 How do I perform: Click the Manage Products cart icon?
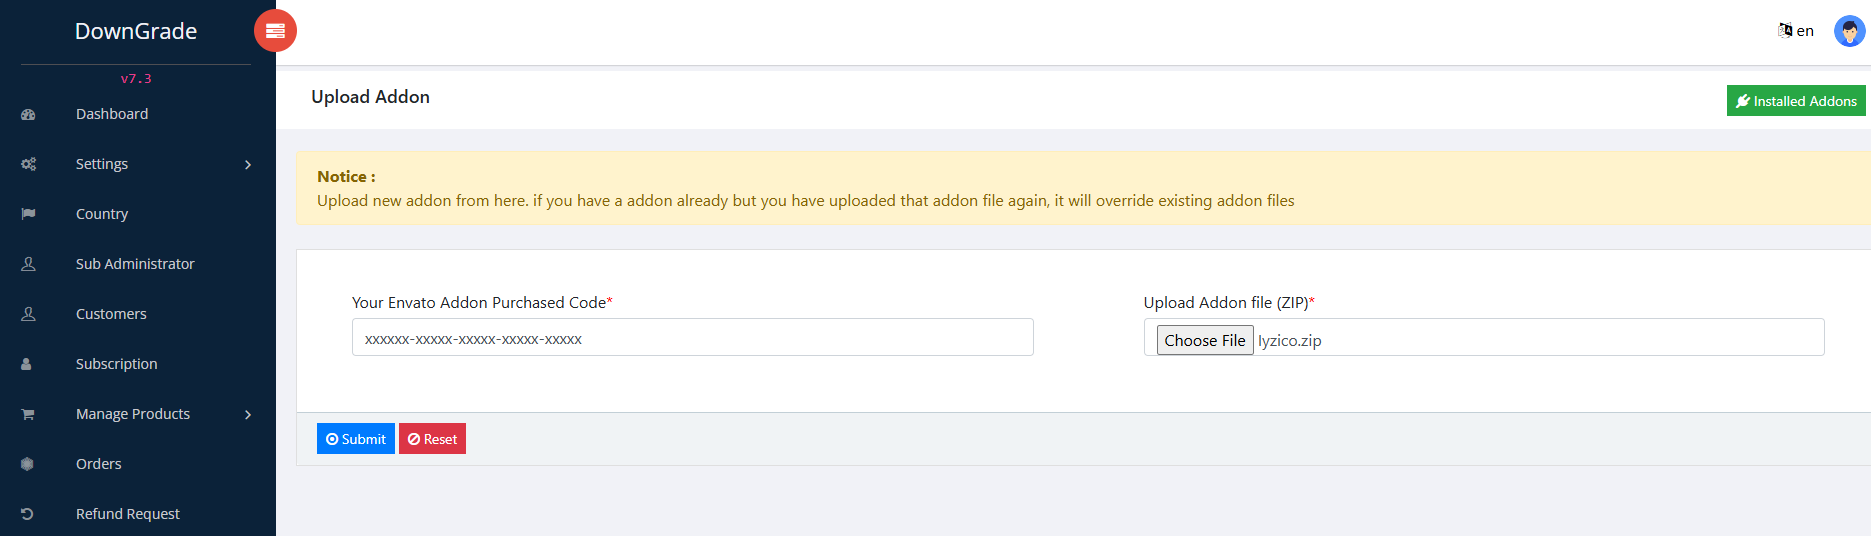pyautogui.click(x=28, y=414)
